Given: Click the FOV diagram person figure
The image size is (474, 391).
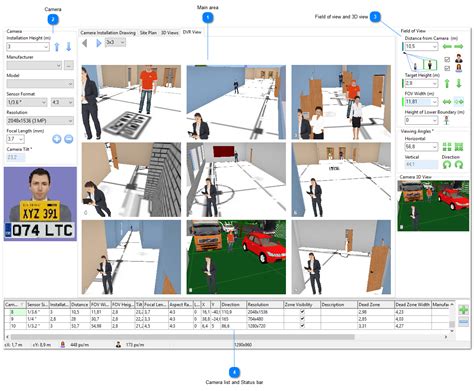Looking at the screenshot, I should tap(430, 64).
